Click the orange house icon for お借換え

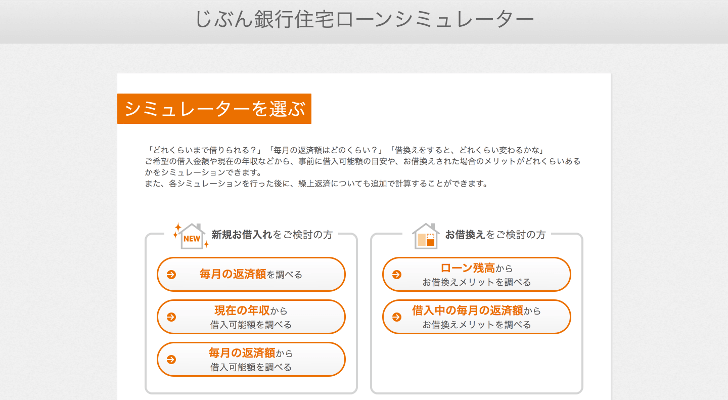coord(425,236)
